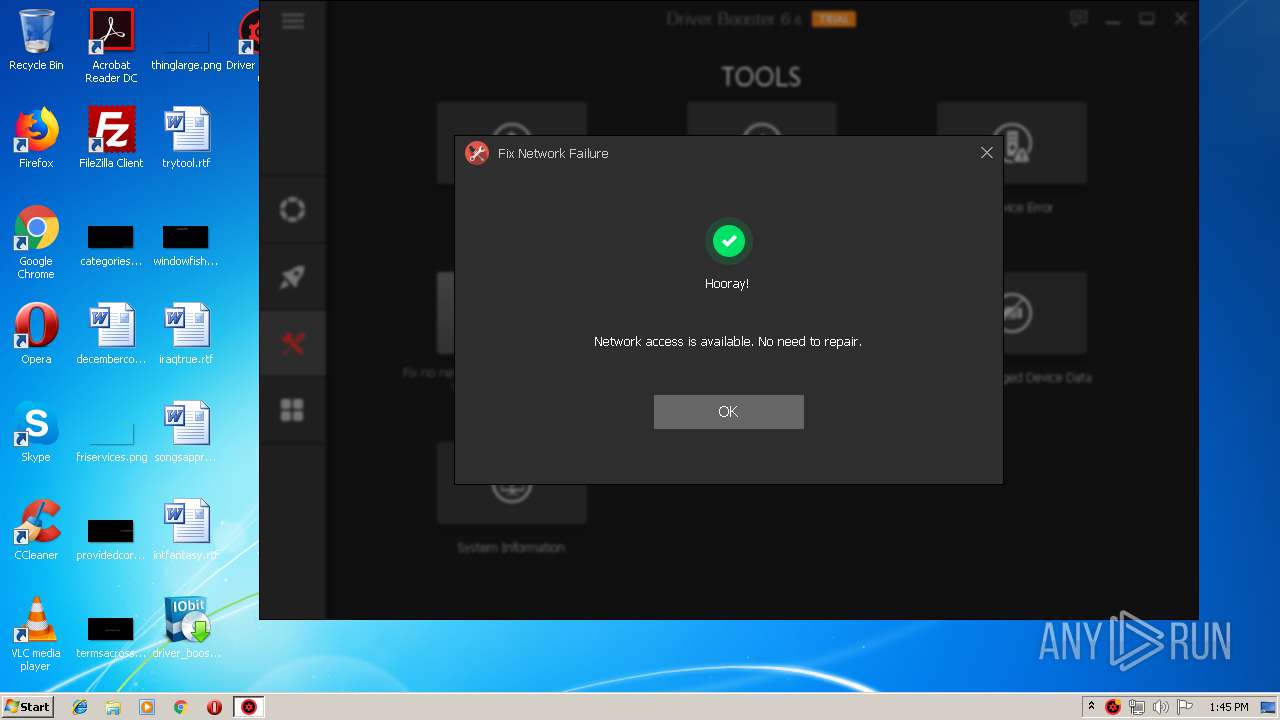1280x720 pixels.
Task: Select the Opera desktop shortcut
Action: 36,334
